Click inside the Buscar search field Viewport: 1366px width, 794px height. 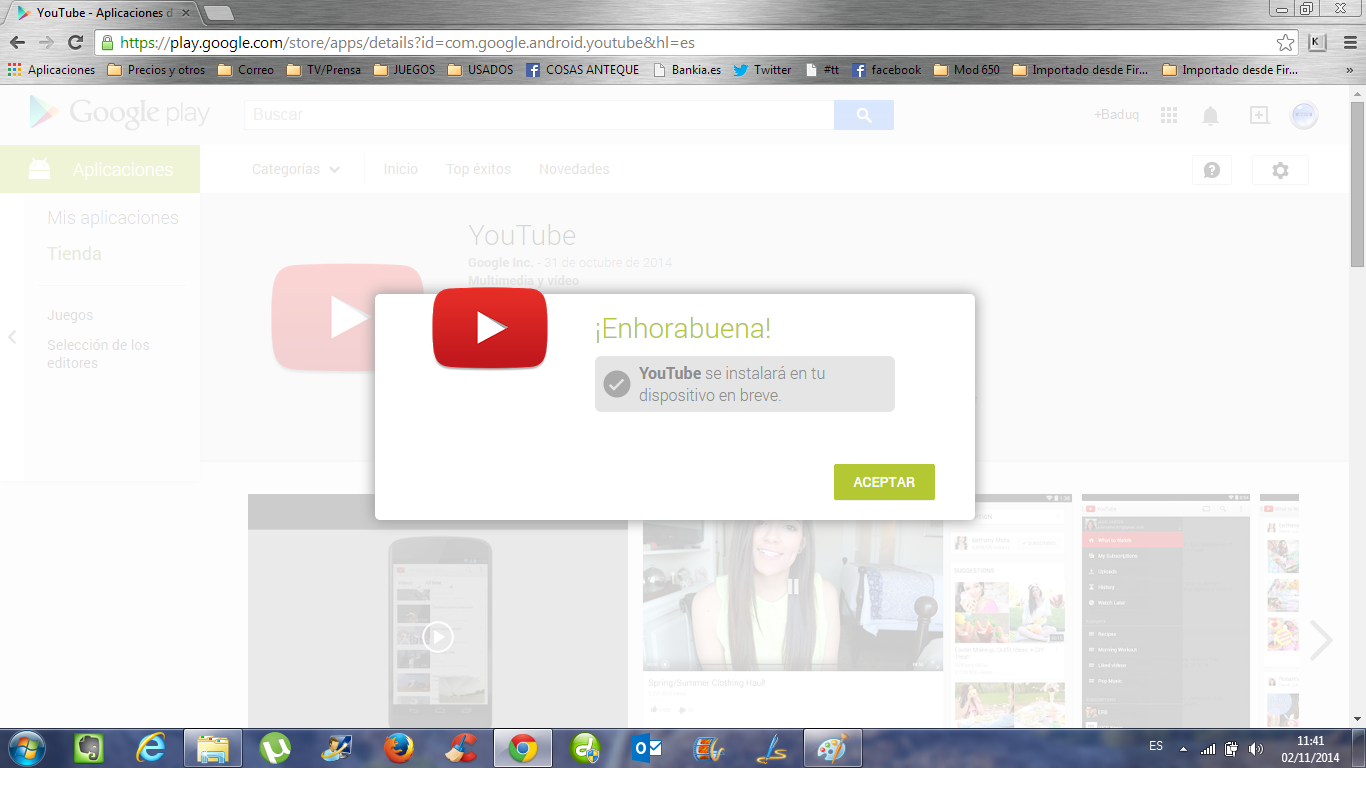(538, 115)
